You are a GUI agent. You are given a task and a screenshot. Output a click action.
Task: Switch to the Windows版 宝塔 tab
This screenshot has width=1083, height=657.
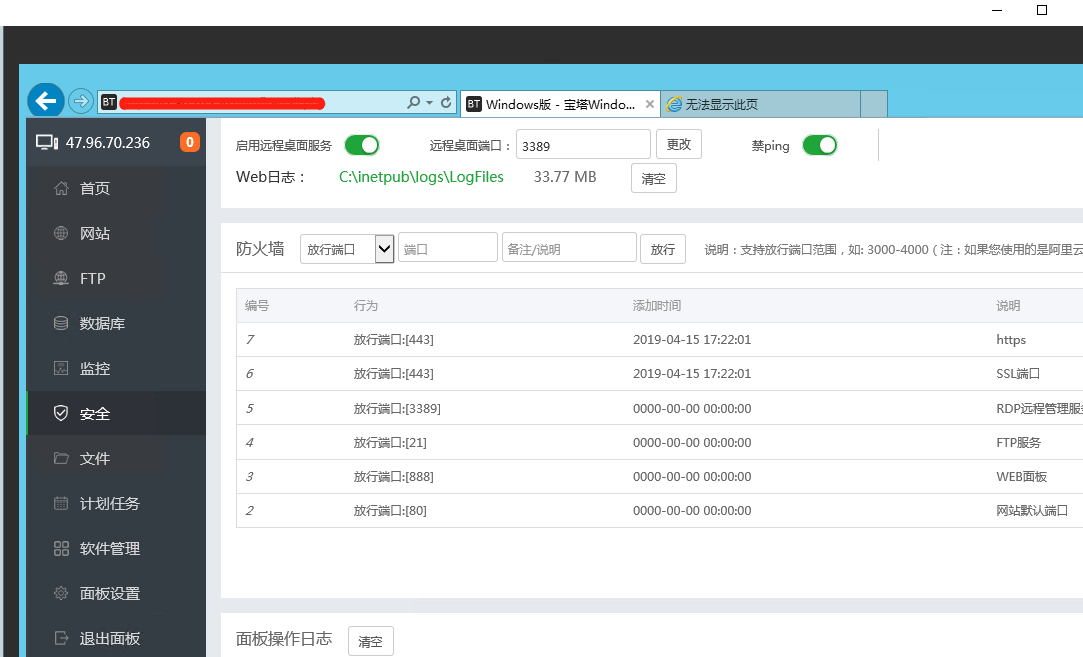(559, 104)
